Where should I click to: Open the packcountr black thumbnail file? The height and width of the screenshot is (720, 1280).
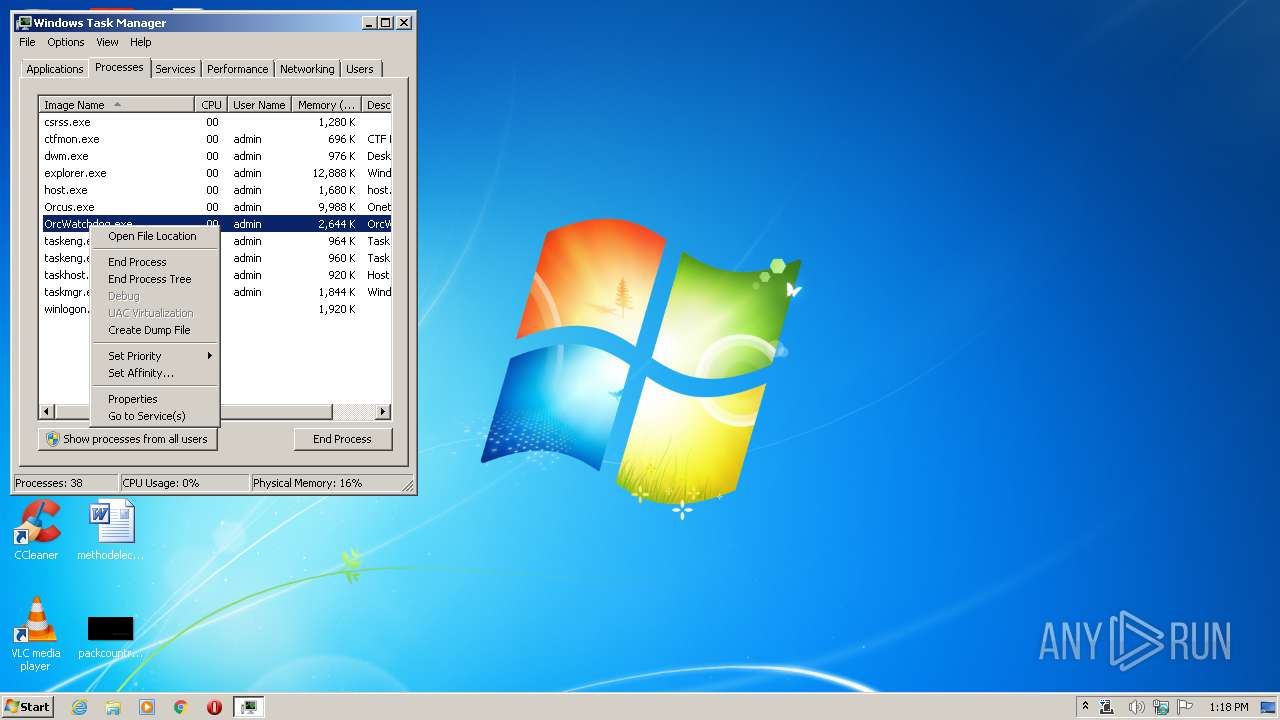[x=110, y=637]
